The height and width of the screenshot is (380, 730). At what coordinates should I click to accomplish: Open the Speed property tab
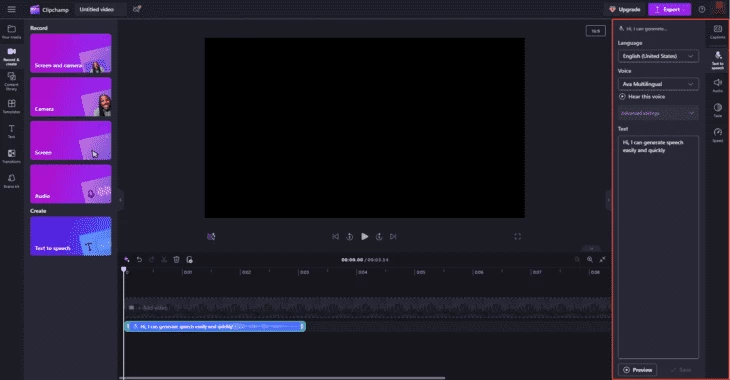pyautogui.click(x=717, y=135)
